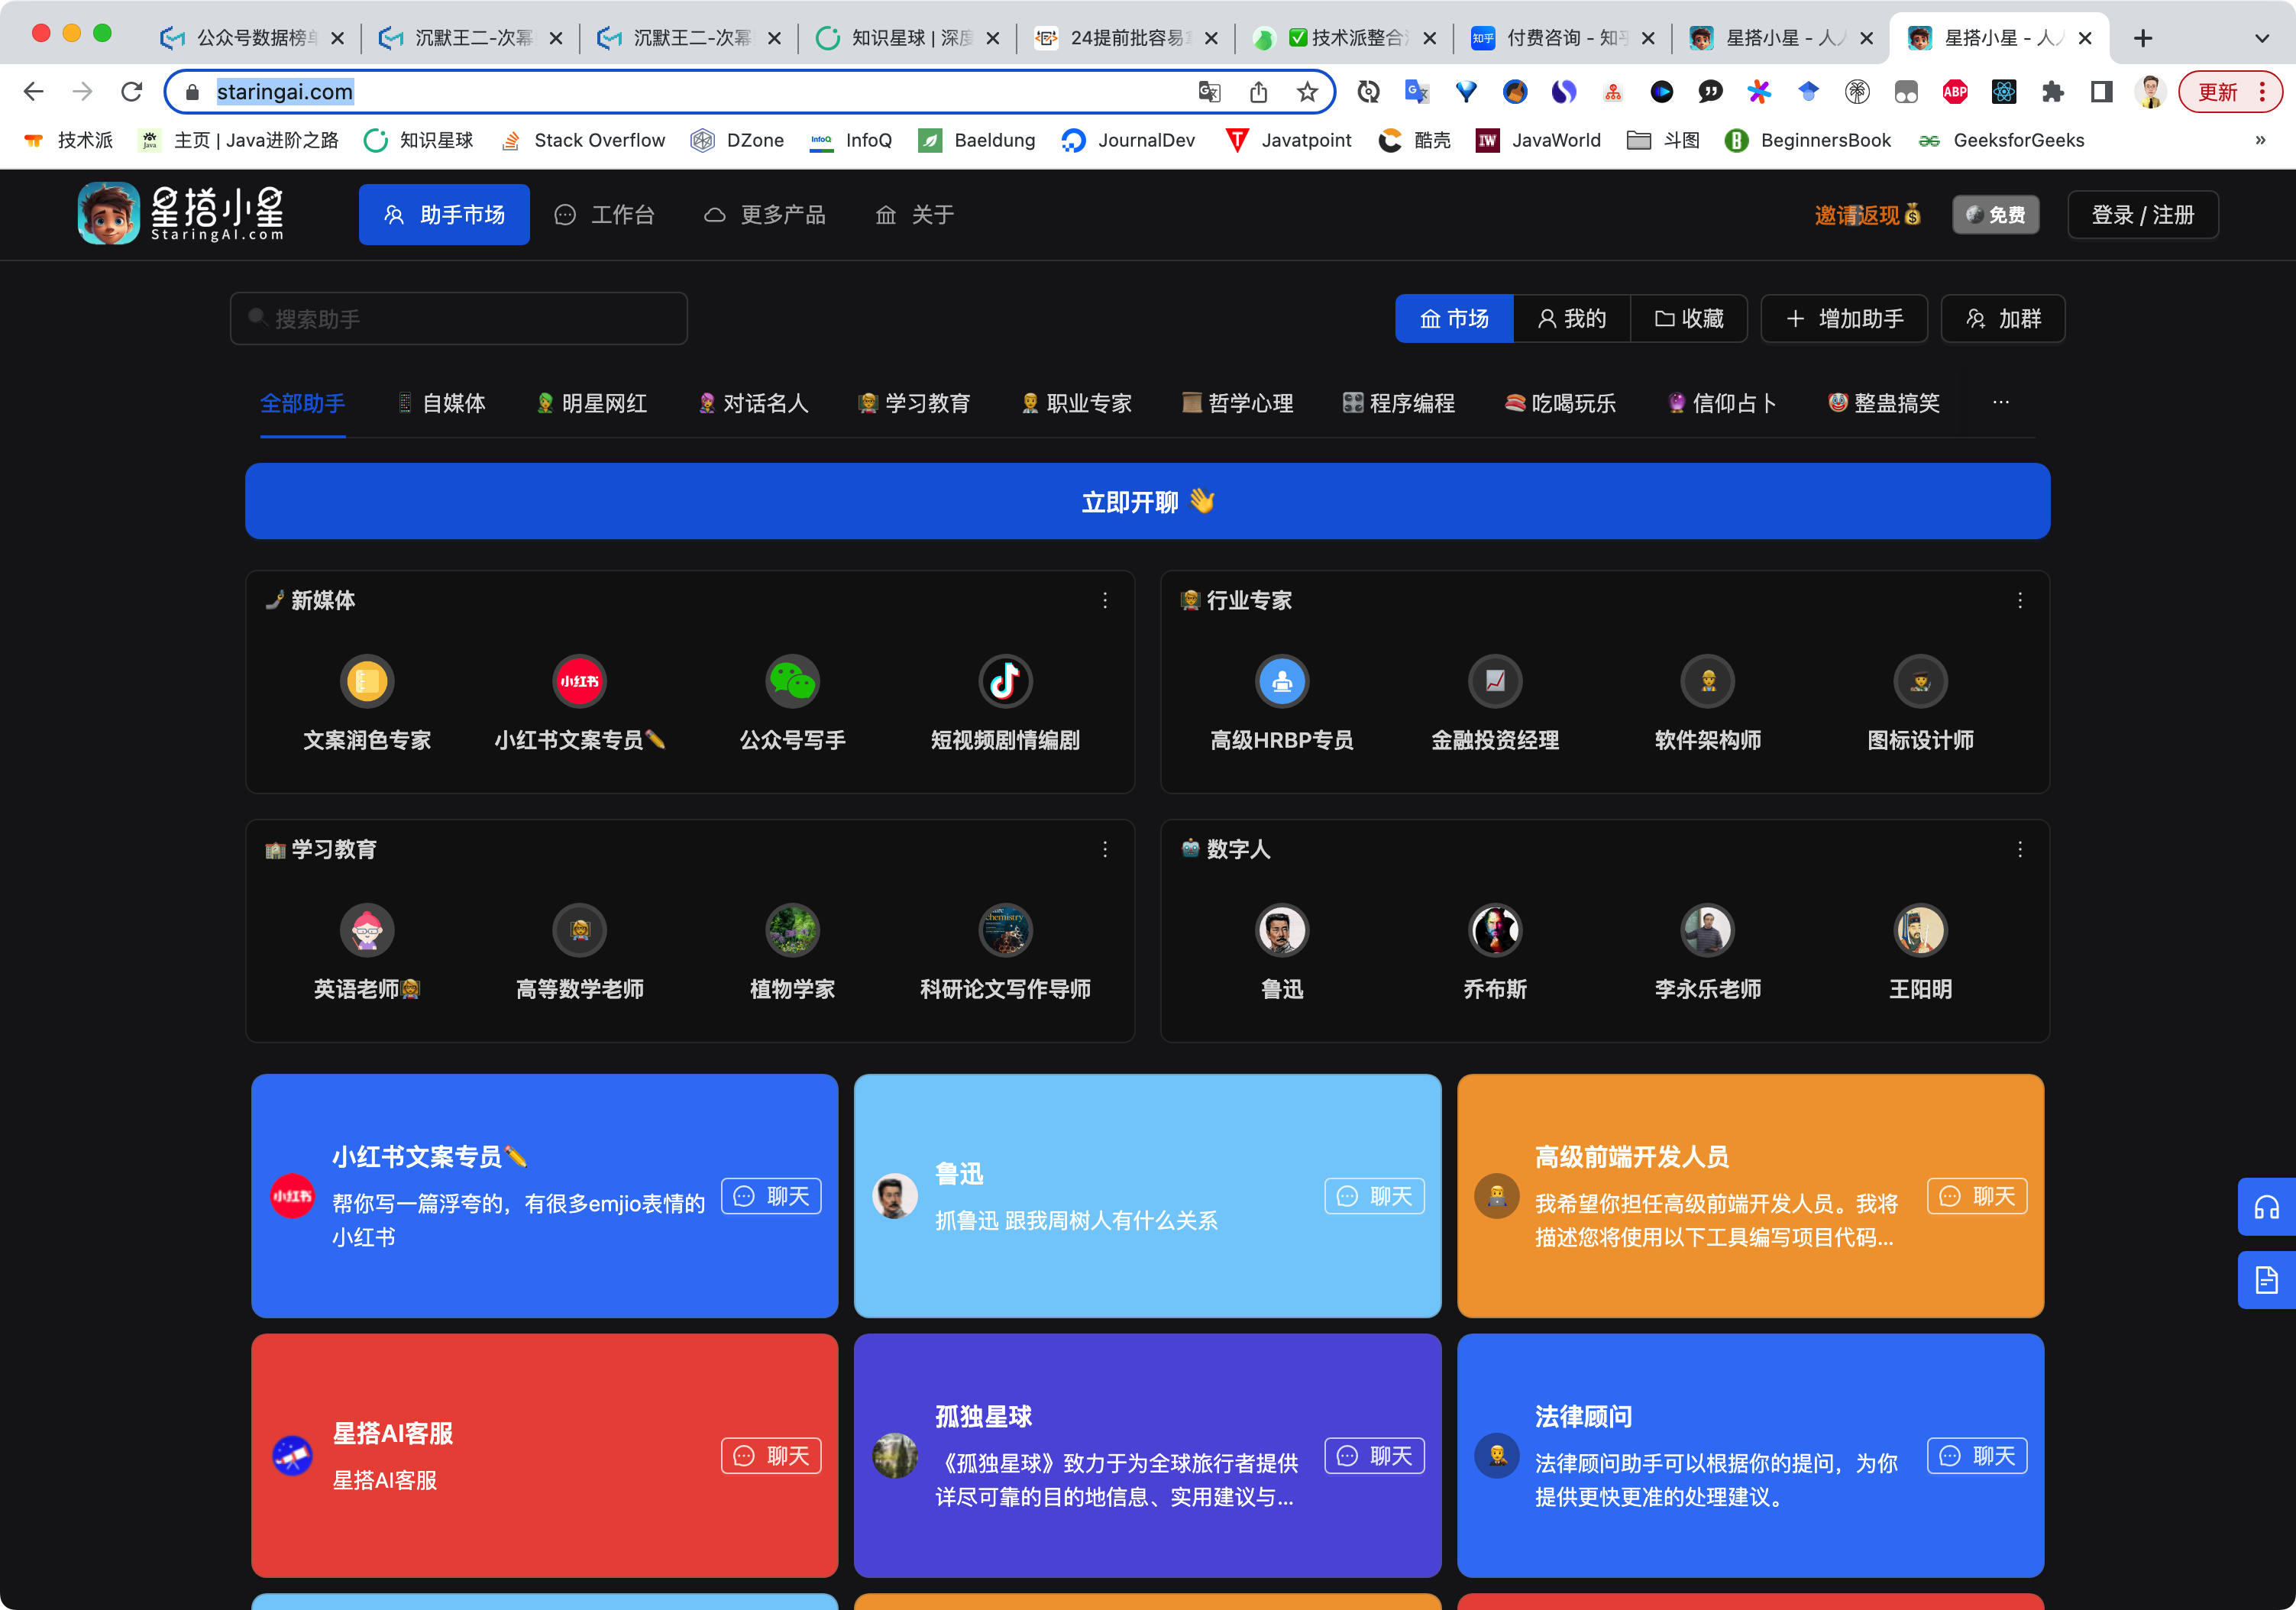Switch to the 我的 view
Viewport: 2296px width, 1610px height.
tap(1571, 319)
